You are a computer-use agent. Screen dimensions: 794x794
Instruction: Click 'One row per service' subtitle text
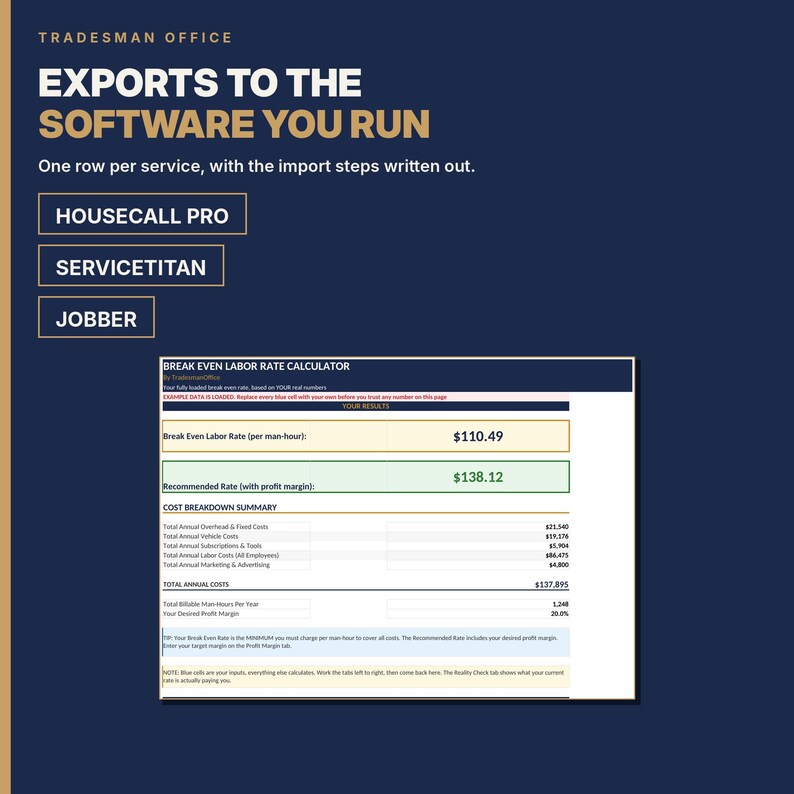click(x=256, y=166)
